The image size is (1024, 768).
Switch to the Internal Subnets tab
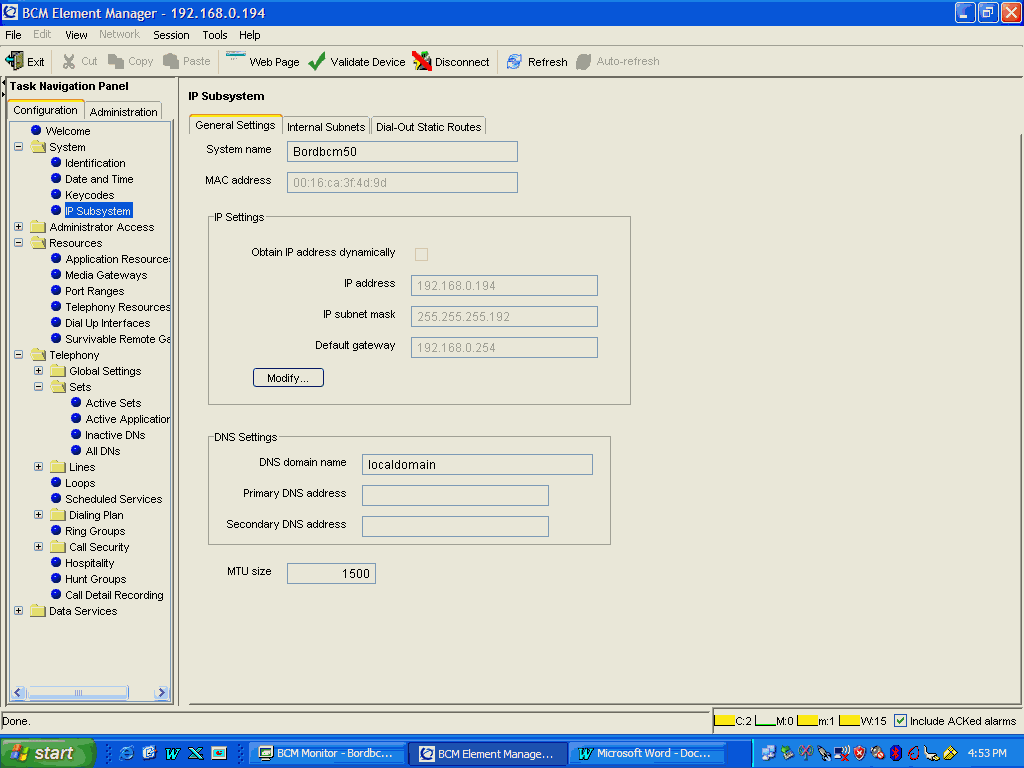pos(326,127)
